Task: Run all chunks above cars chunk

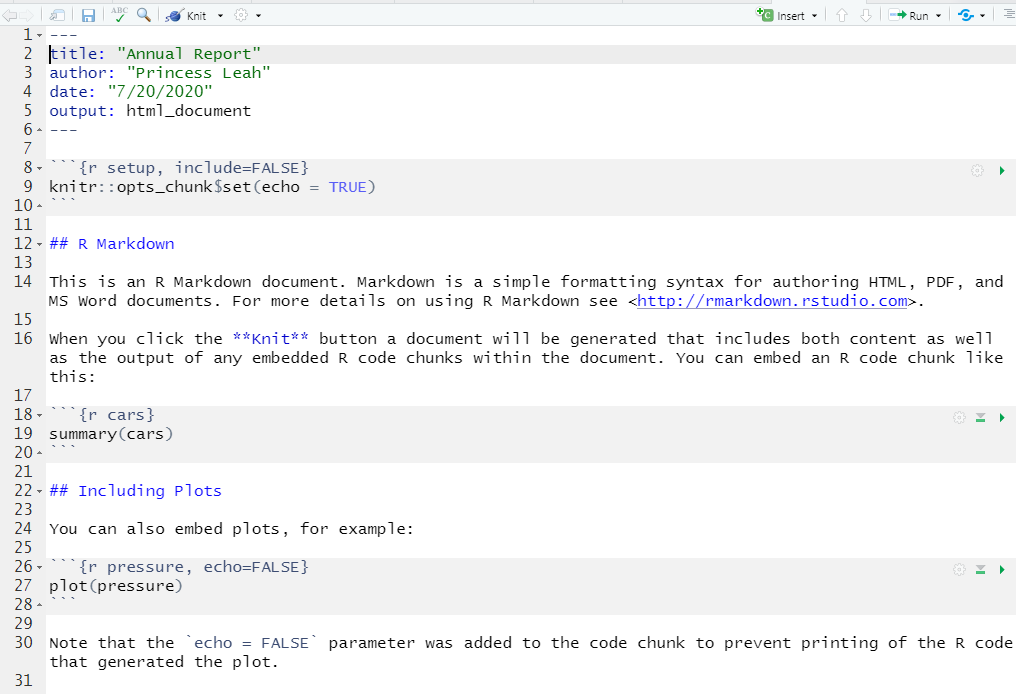Action: pos(980,417)
